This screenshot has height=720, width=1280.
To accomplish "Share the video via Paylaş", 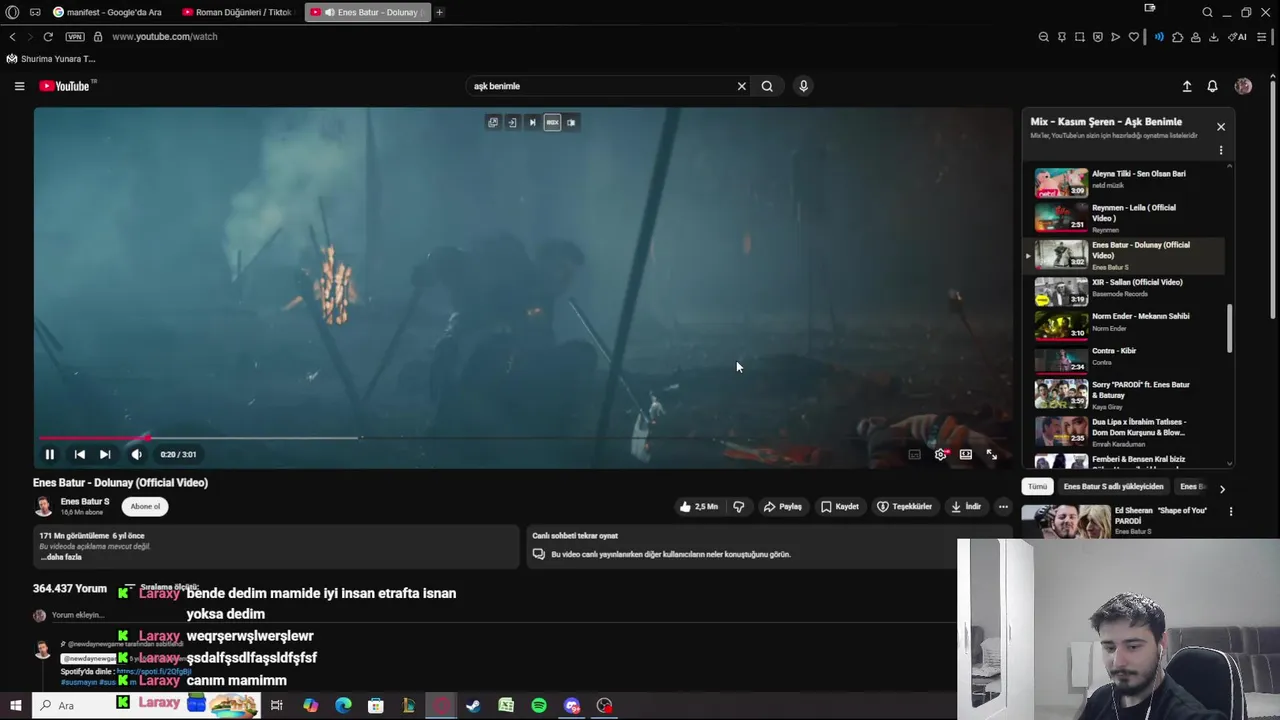I will [x=783, y=507].
